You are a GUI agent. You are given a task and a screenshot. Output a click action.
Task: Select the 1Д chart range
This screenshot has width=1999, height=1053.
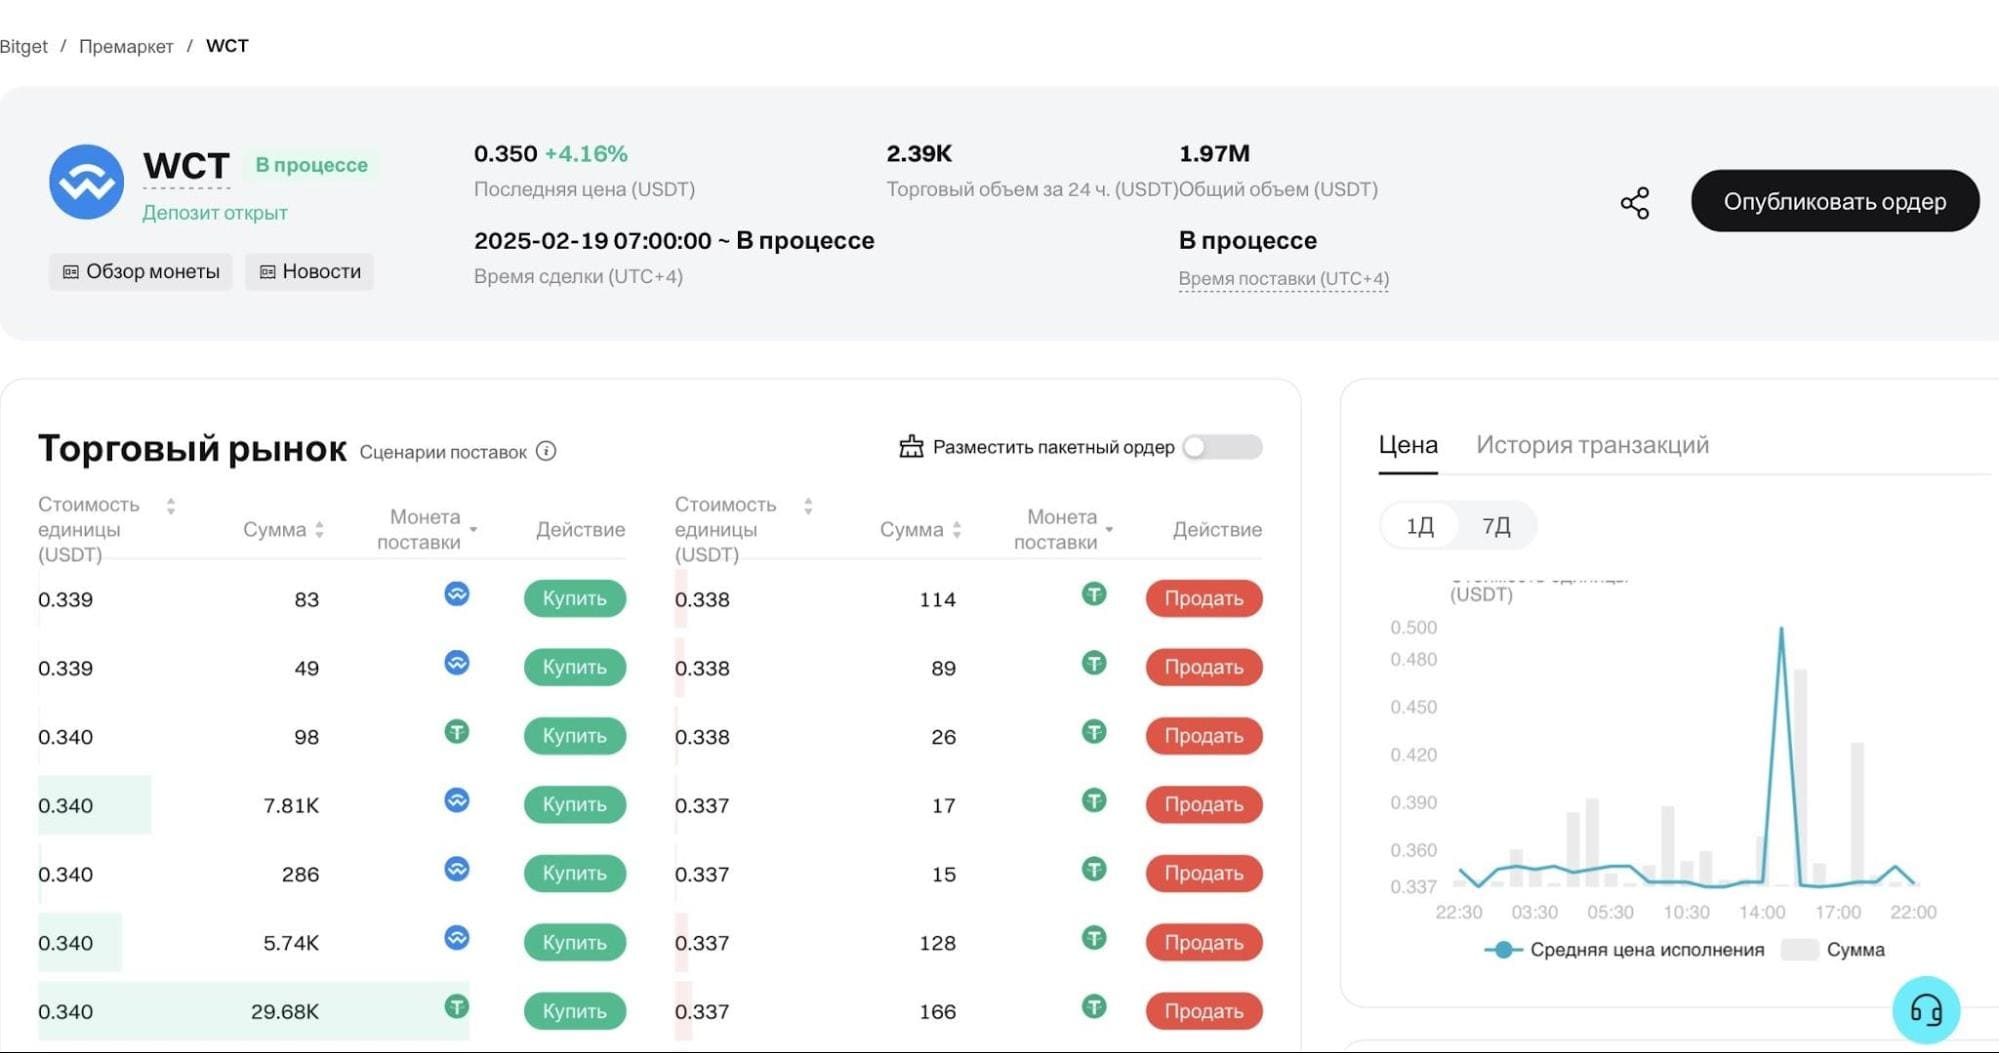(1420, 526)
